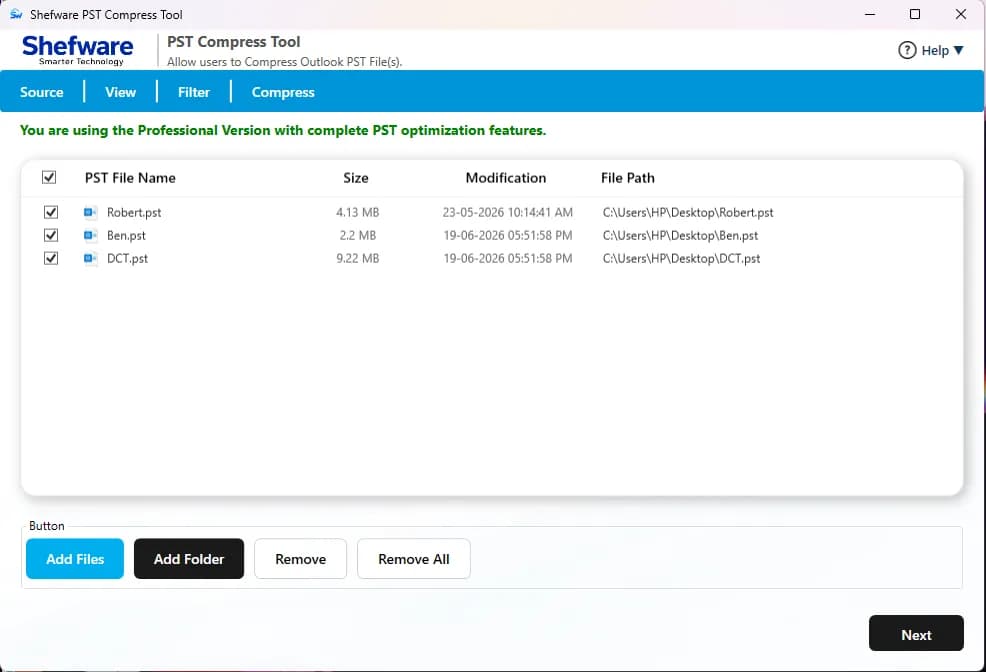Uncheck the Robert.pst checkbox
The image size is (986, 672).
[51, 212]
